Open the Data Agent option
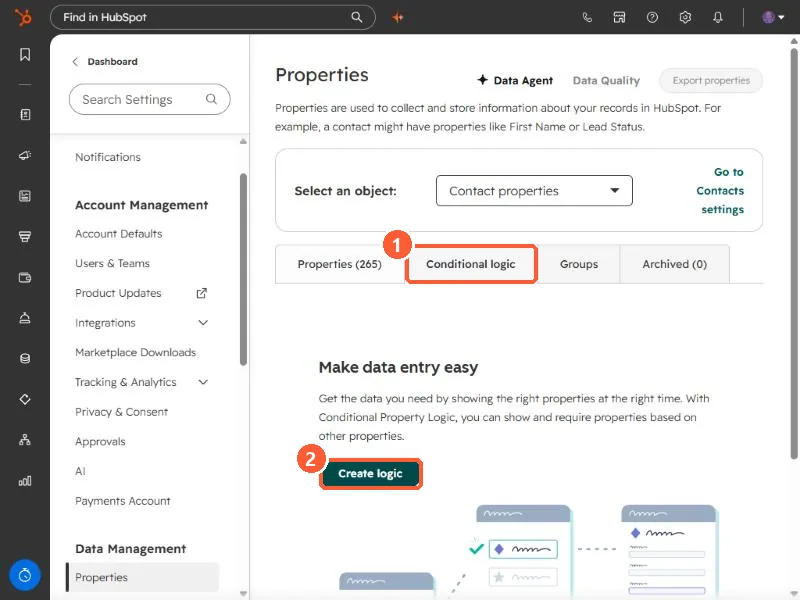 click(x=515, y=81)
